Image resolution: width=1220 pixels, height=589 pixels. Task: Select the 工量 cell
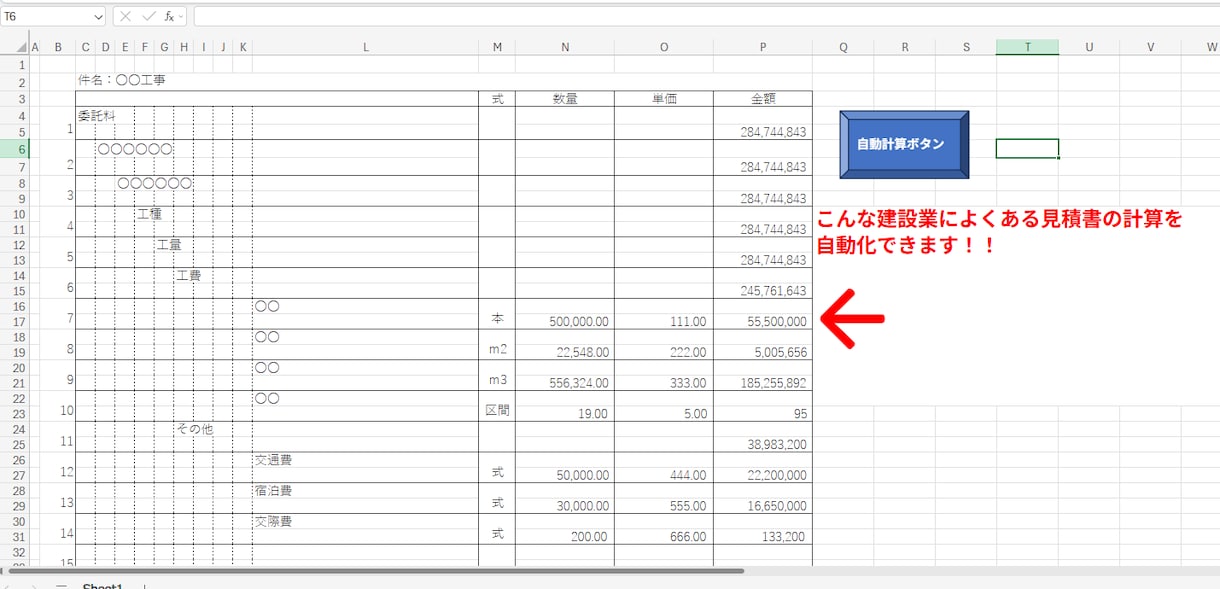[169, 244]
